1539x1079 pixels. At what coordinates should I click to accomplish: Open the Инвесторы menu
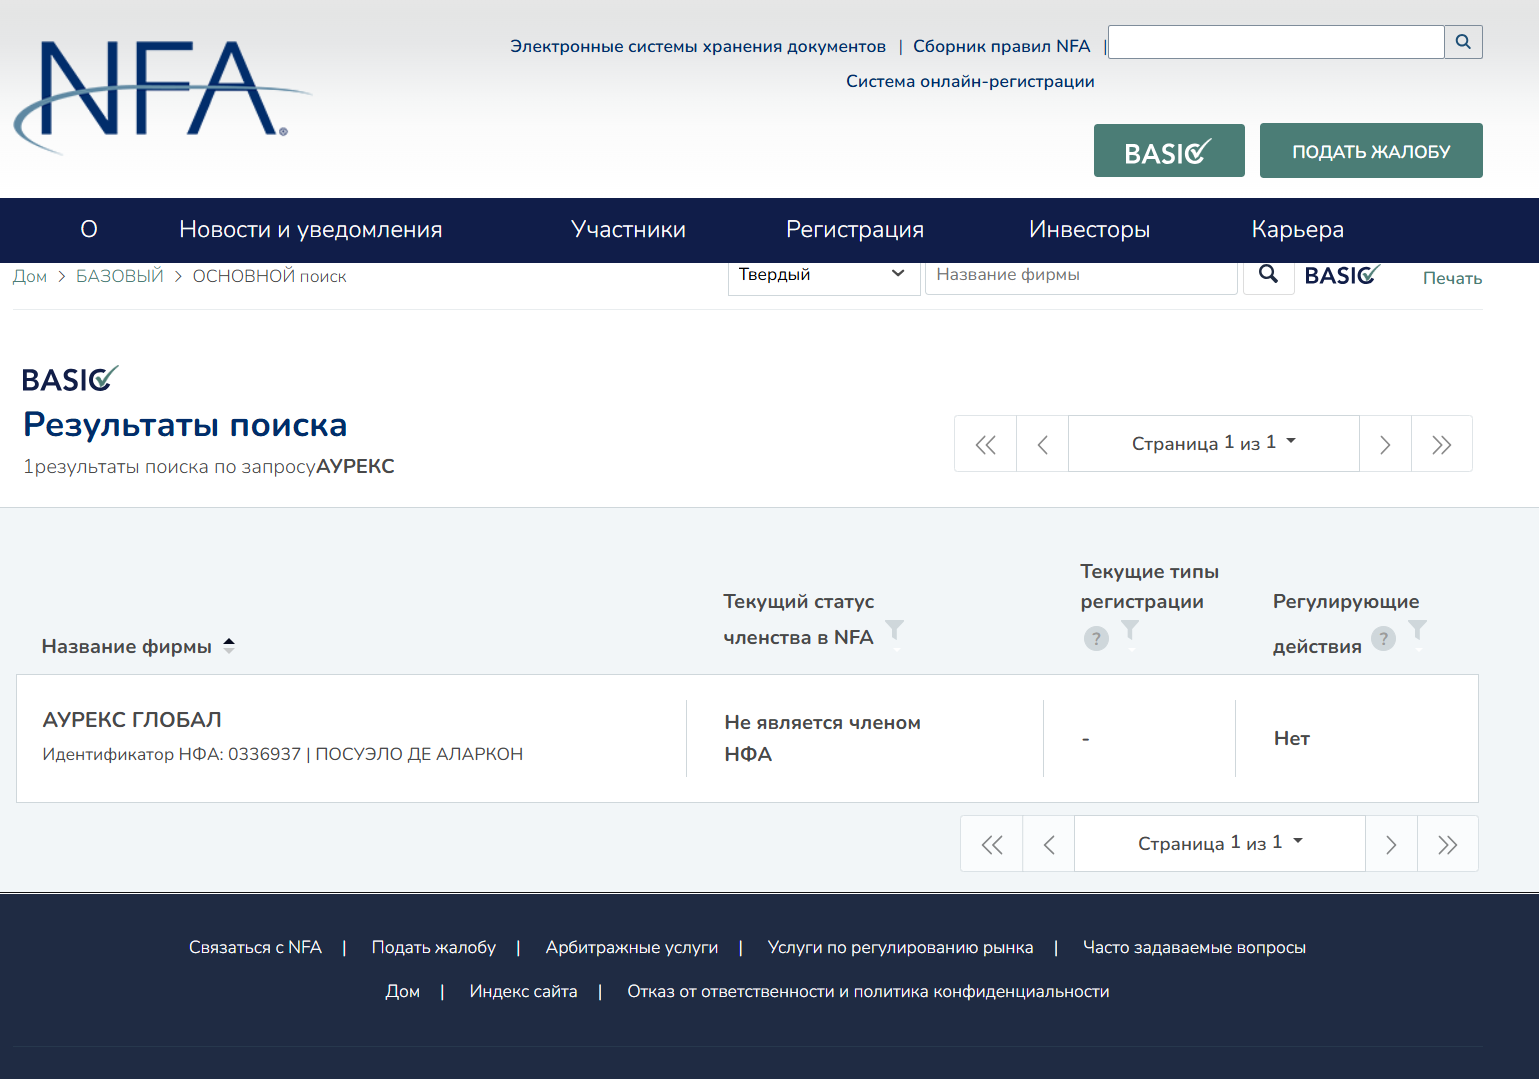[1089, 230]
